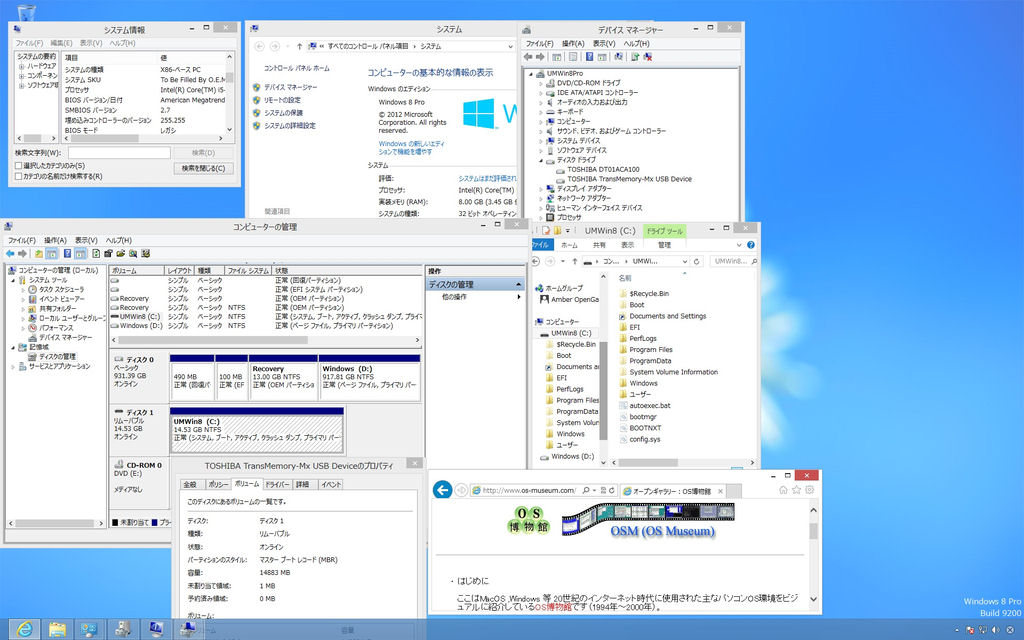Click the search box in UMWin8 Explorer window
1024x640 pixels.
734,261
